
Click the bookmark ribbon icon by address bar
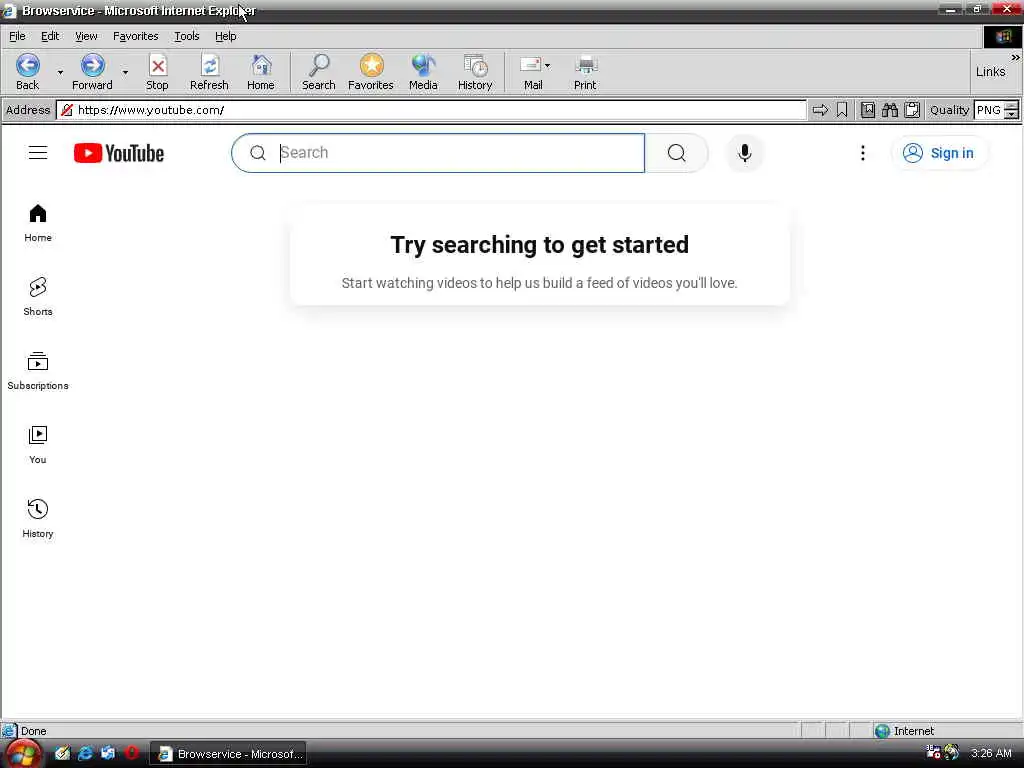click(x=842, y=110)
